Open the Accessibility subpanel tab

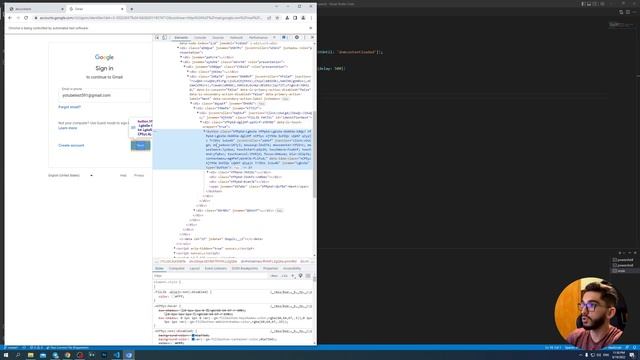pos(292,269)
